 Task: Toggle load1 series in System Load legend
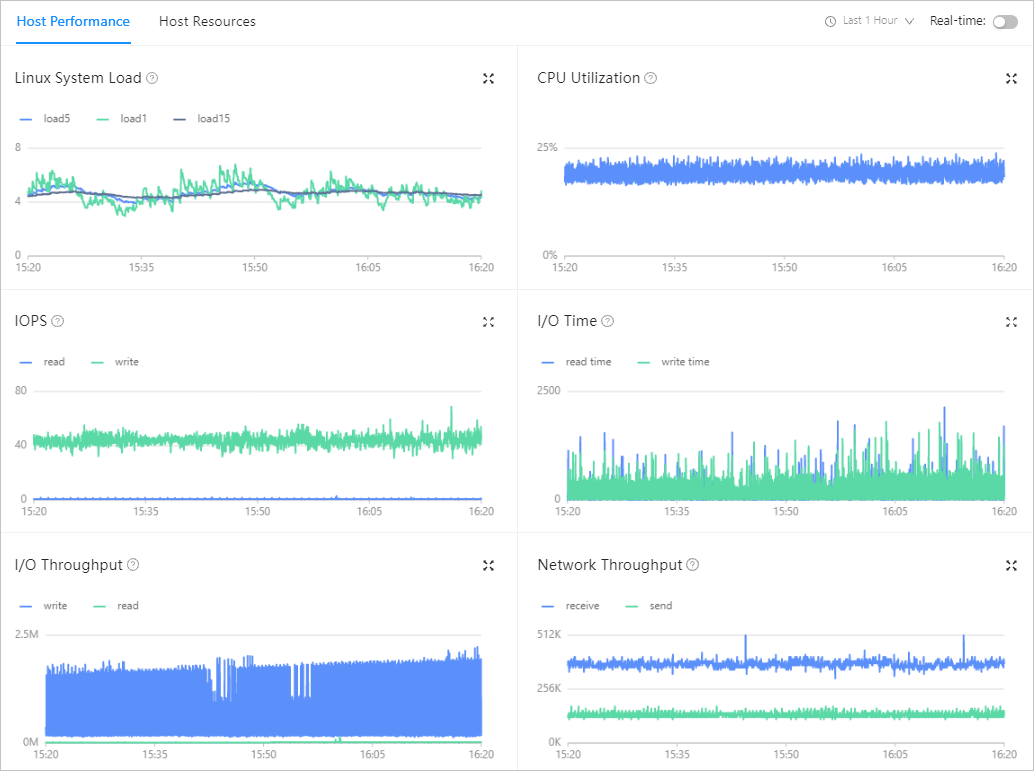tap(122, 119)
